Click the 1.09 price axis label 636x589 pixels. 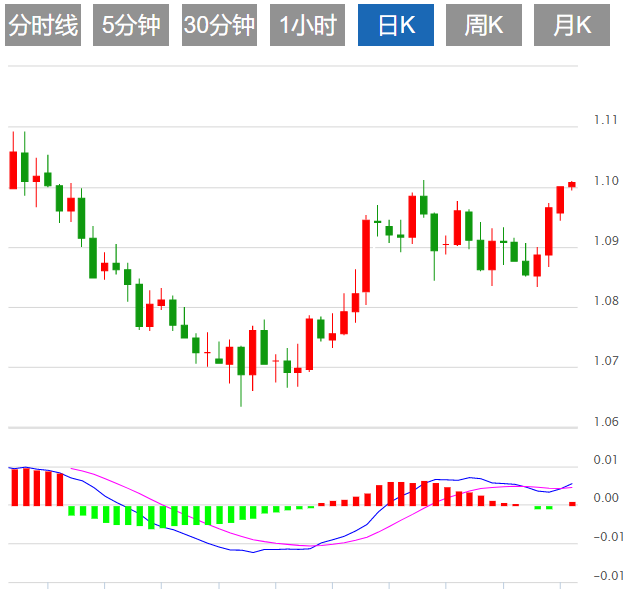606,241
